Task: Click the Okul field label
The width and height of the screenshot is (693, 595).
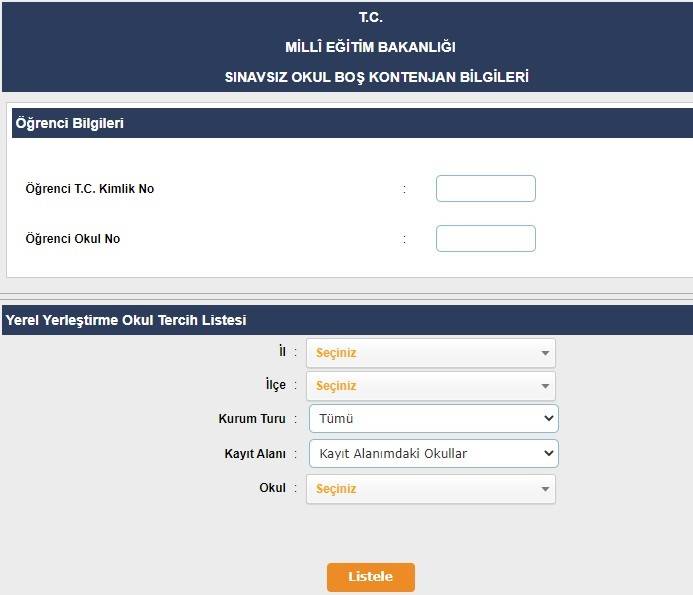Action: tap(272, 489)
